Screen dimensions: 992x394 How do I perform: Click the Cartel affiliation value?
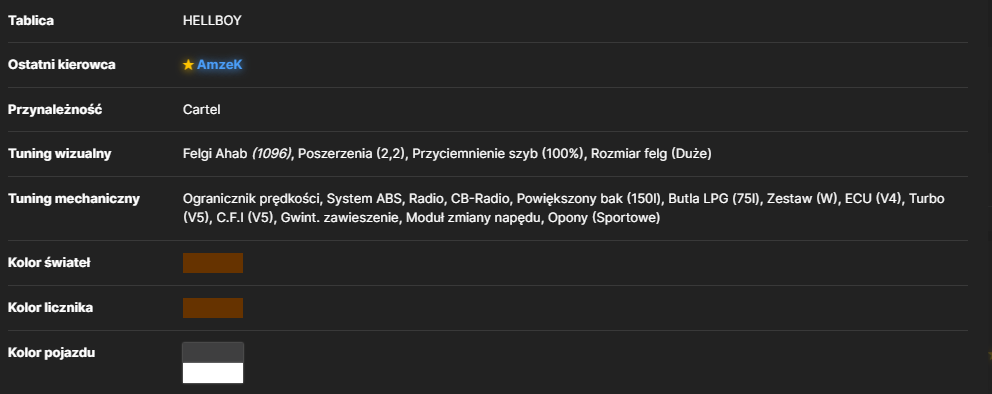[201, 109]
